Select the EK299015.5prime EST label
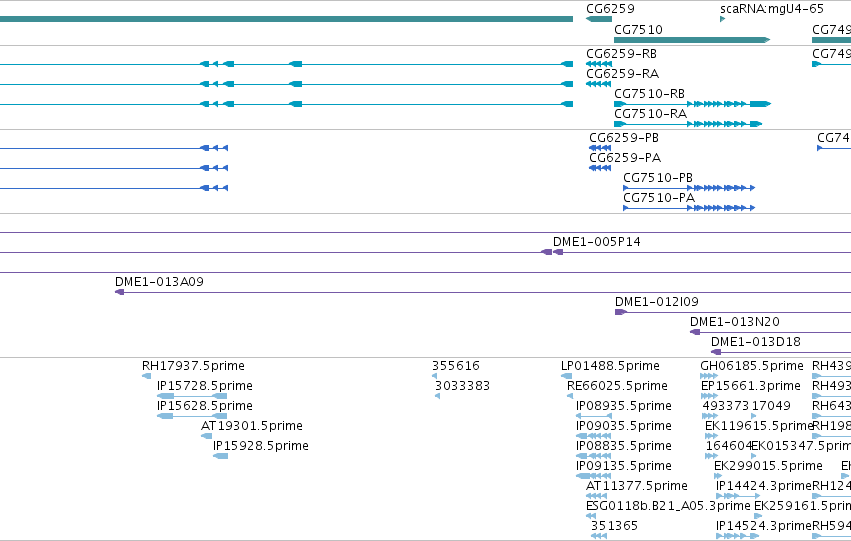 pyautogui.click(x=768, y=466)
